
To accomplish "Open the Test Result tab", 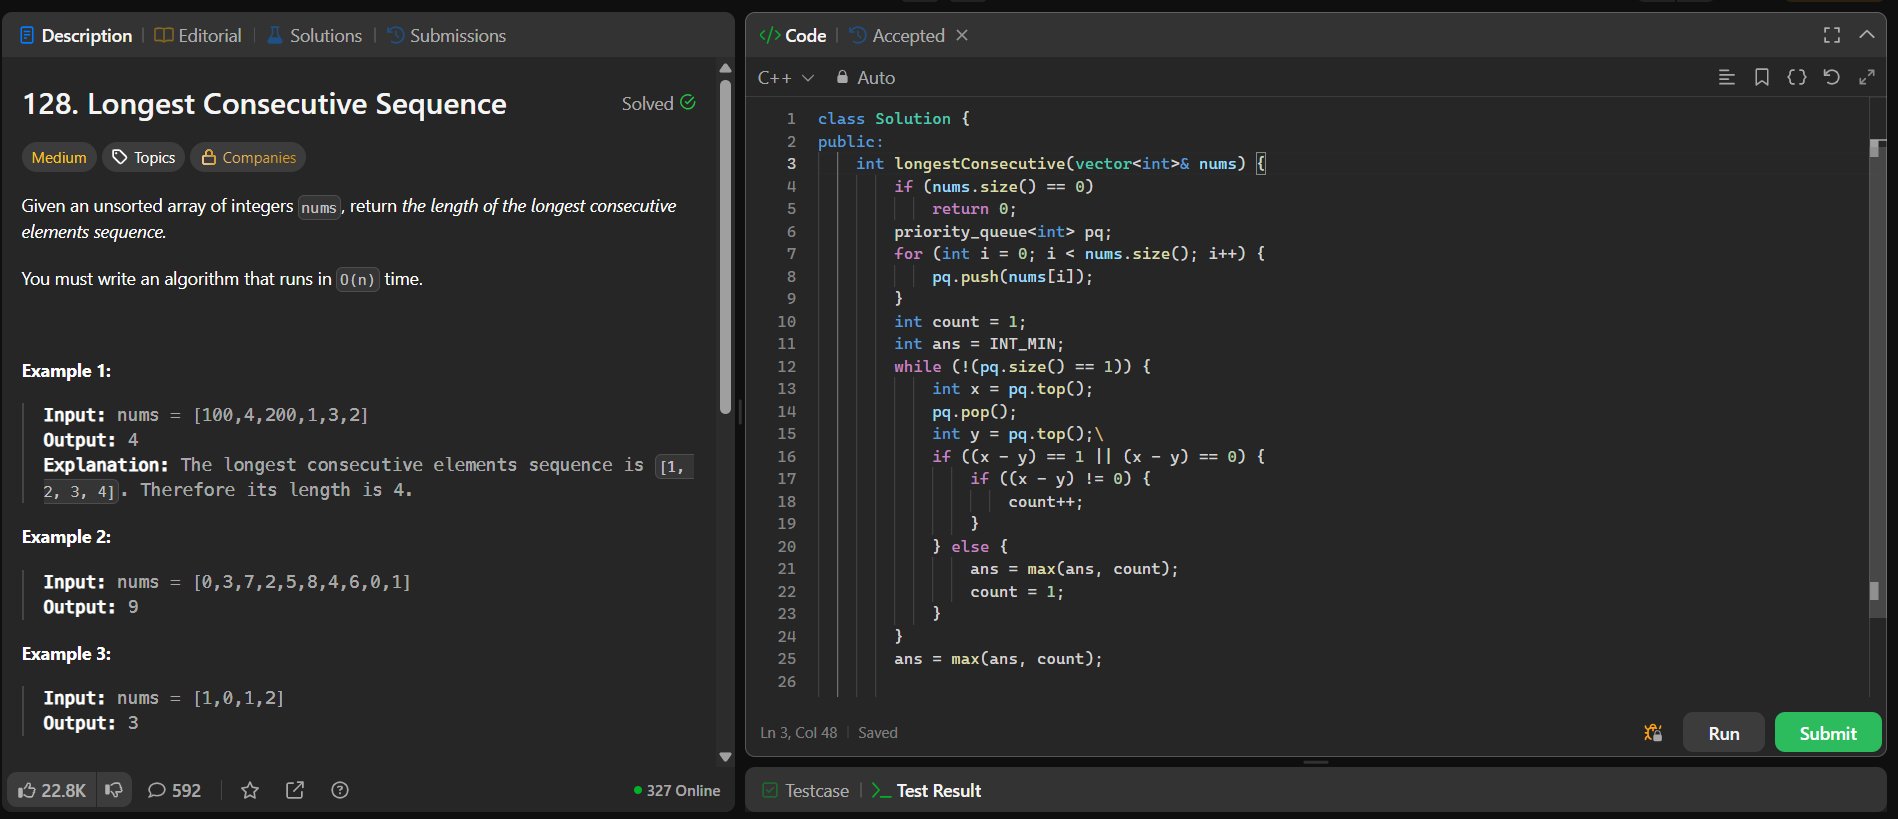I will [x=926, y=790].
